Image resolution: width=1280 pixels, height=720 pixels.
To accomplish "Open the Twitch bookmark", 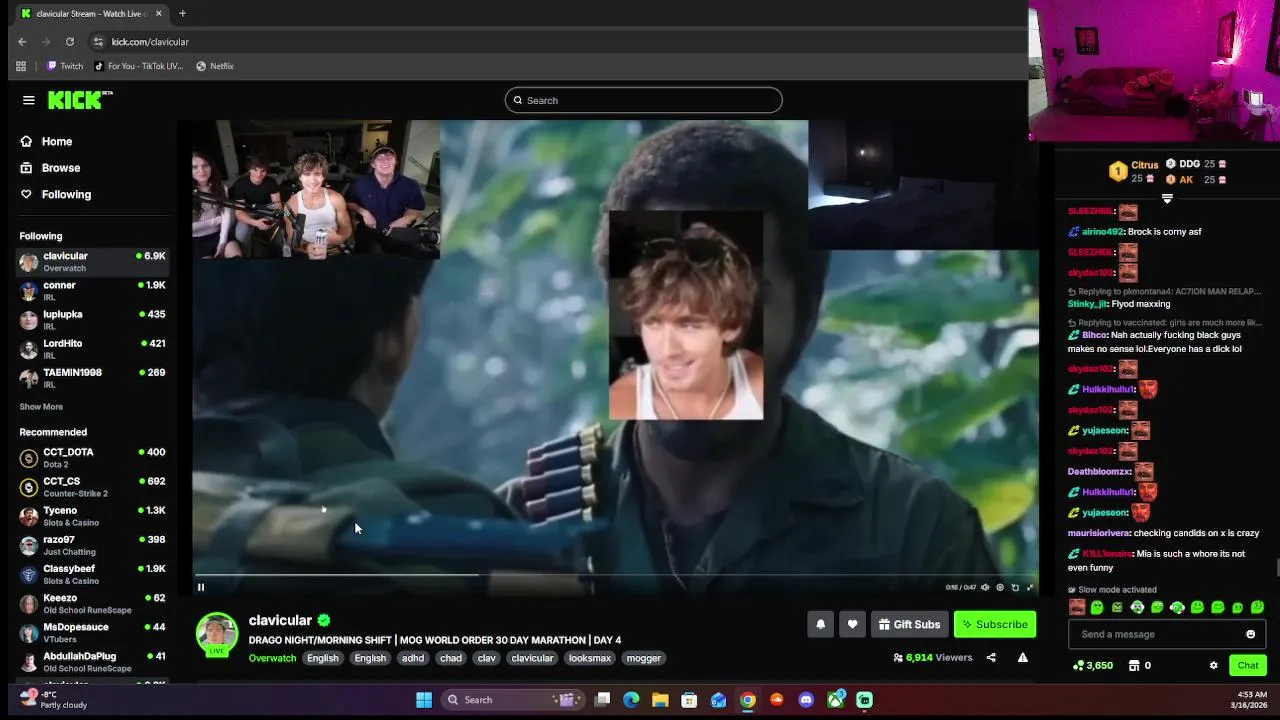I will (65, 66).
